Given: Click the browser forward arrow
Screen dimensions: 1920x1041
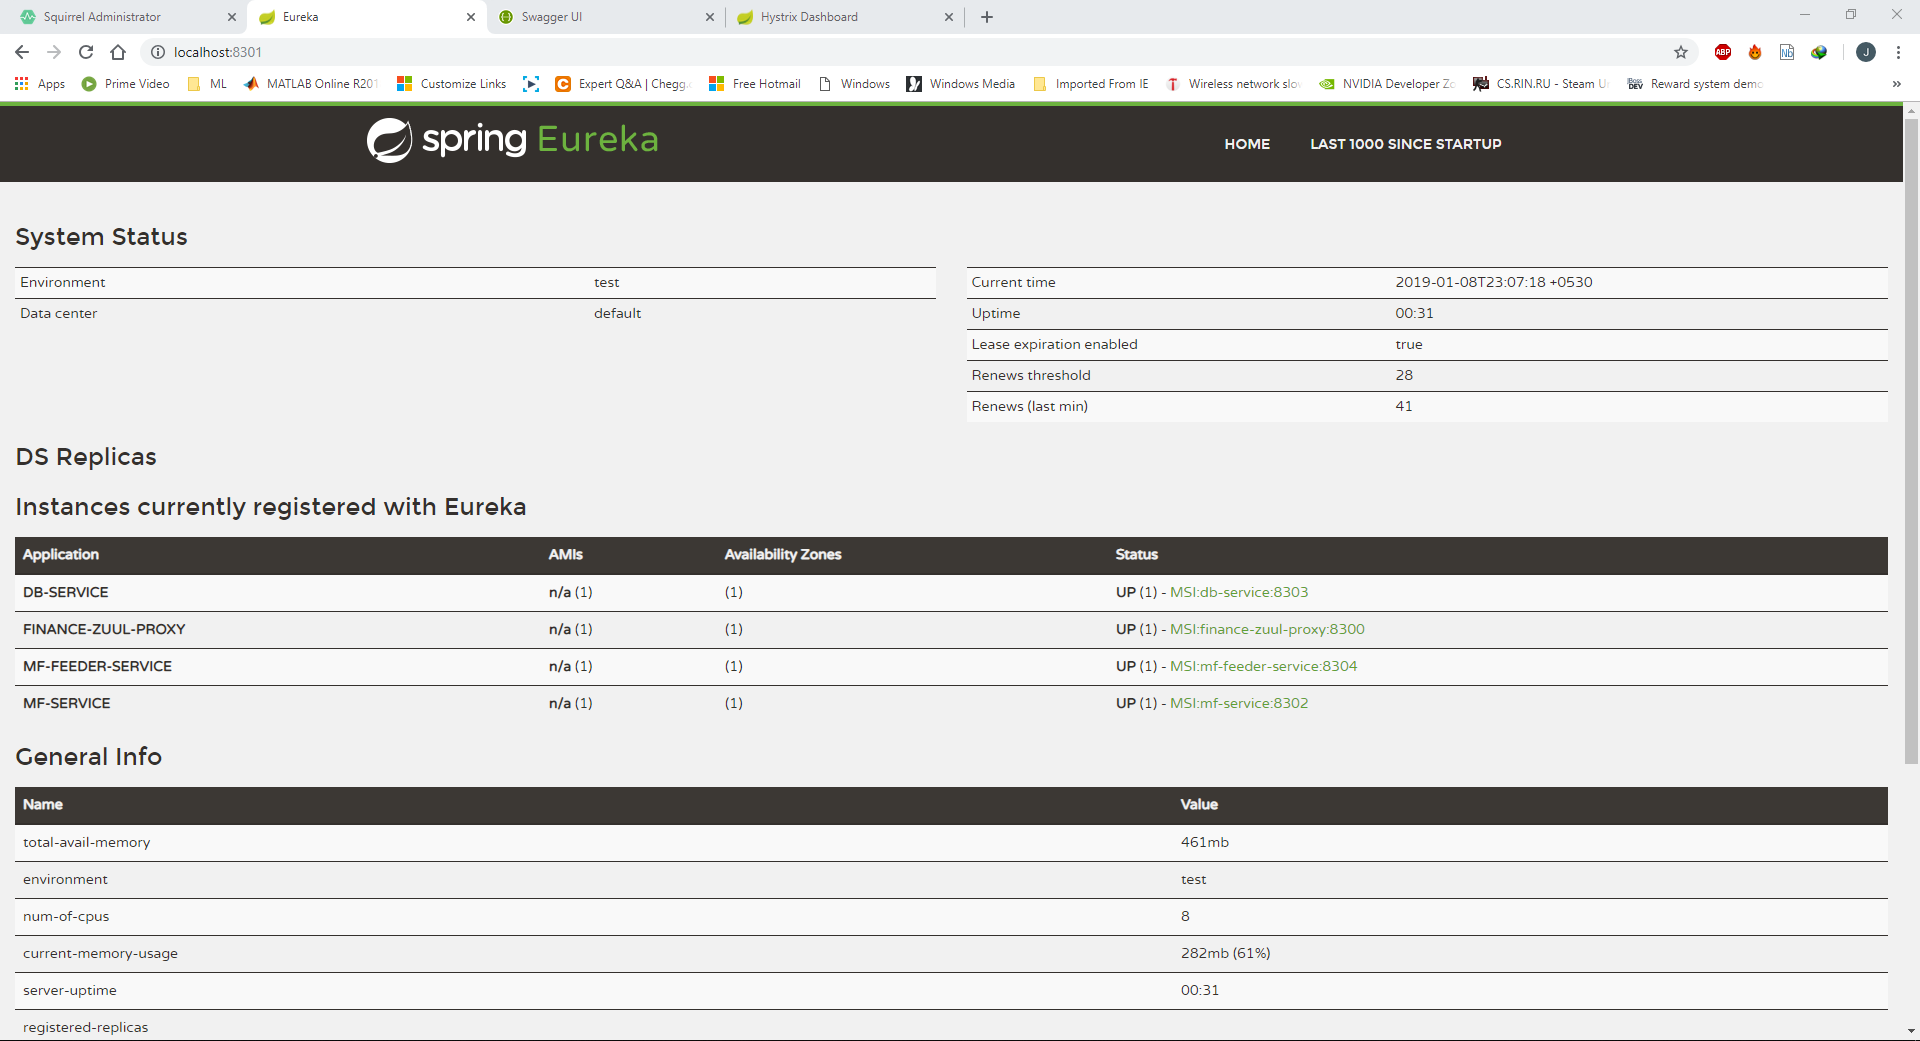Looking at the screenshot, I should point(54,52).
